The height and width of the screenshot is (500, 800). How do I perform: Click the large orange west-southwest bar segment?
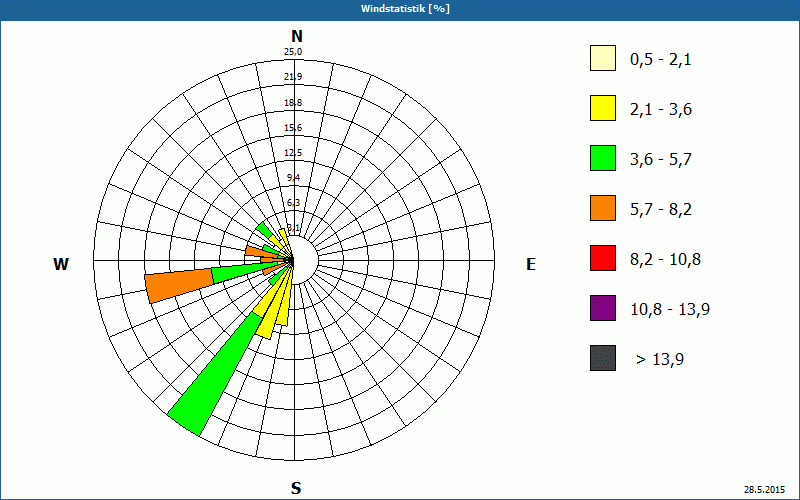tap(179, 286)
